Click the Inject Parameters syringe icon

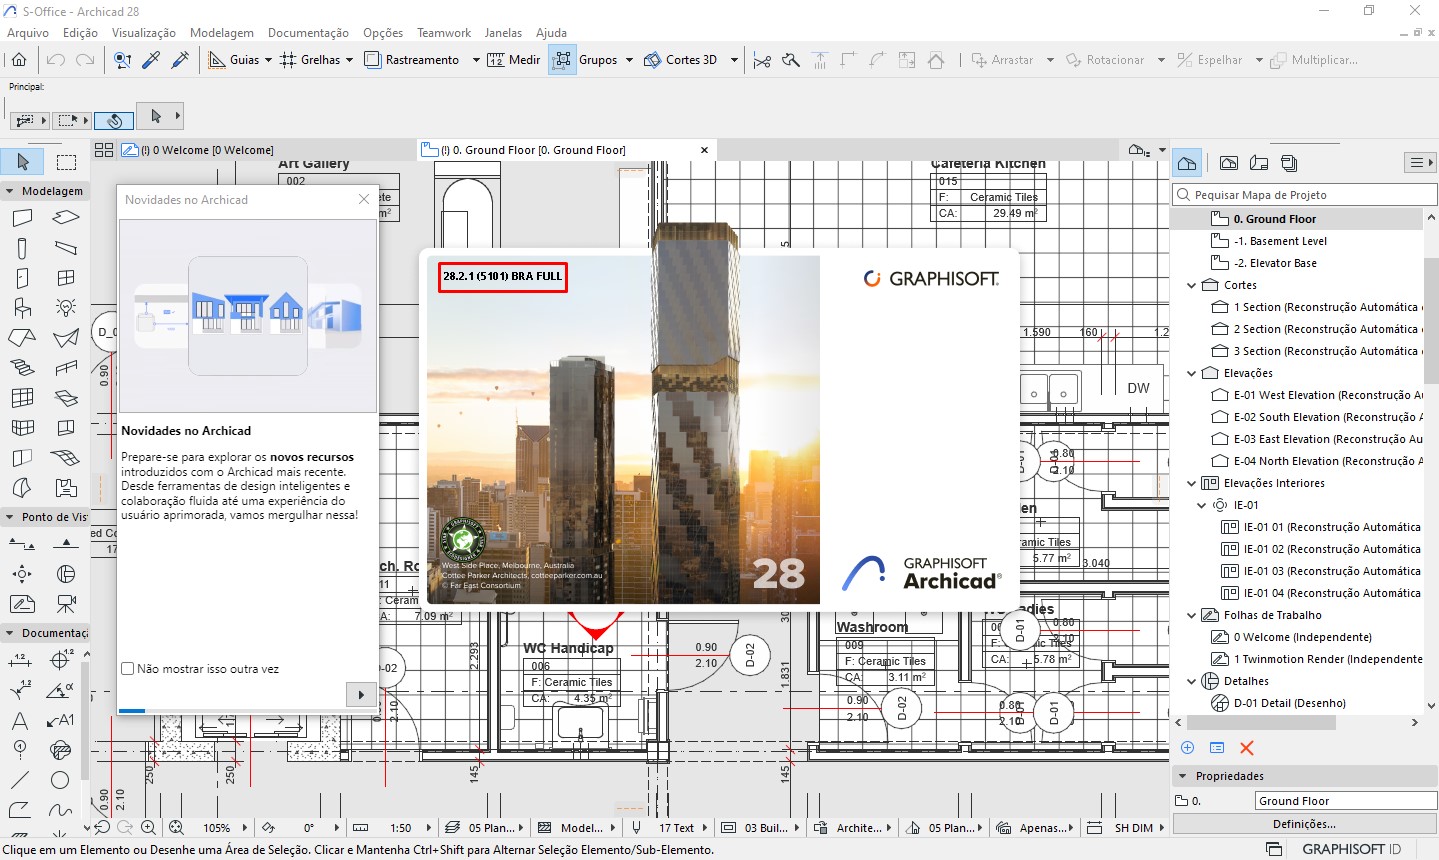[x=180, y=60]
